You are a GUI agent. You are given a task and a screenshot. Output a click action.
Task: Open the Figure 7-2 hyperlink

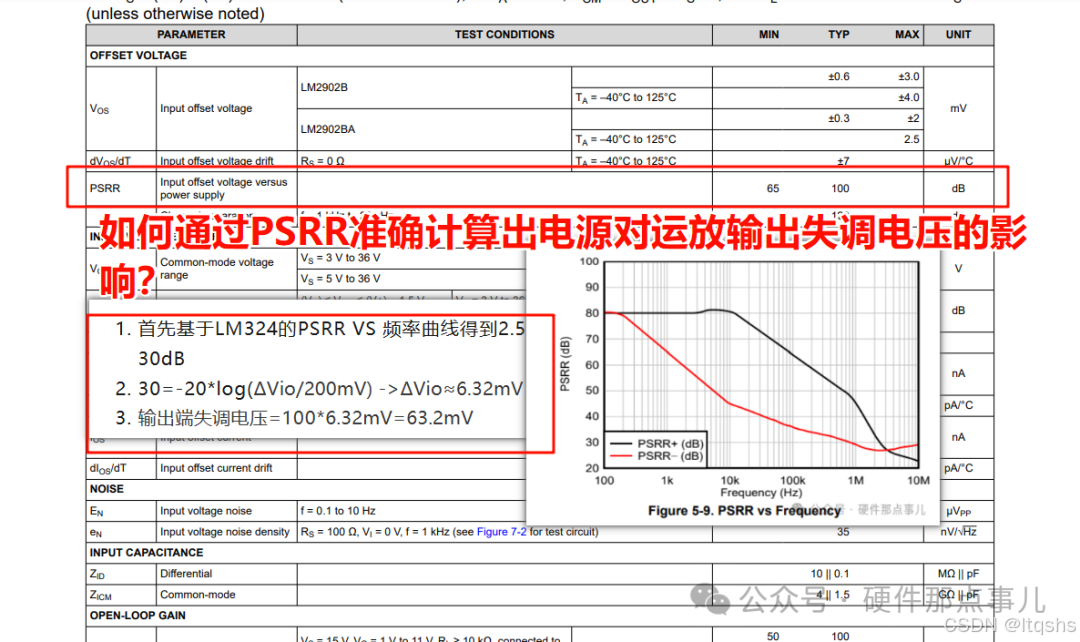click(x=501, y=532)
